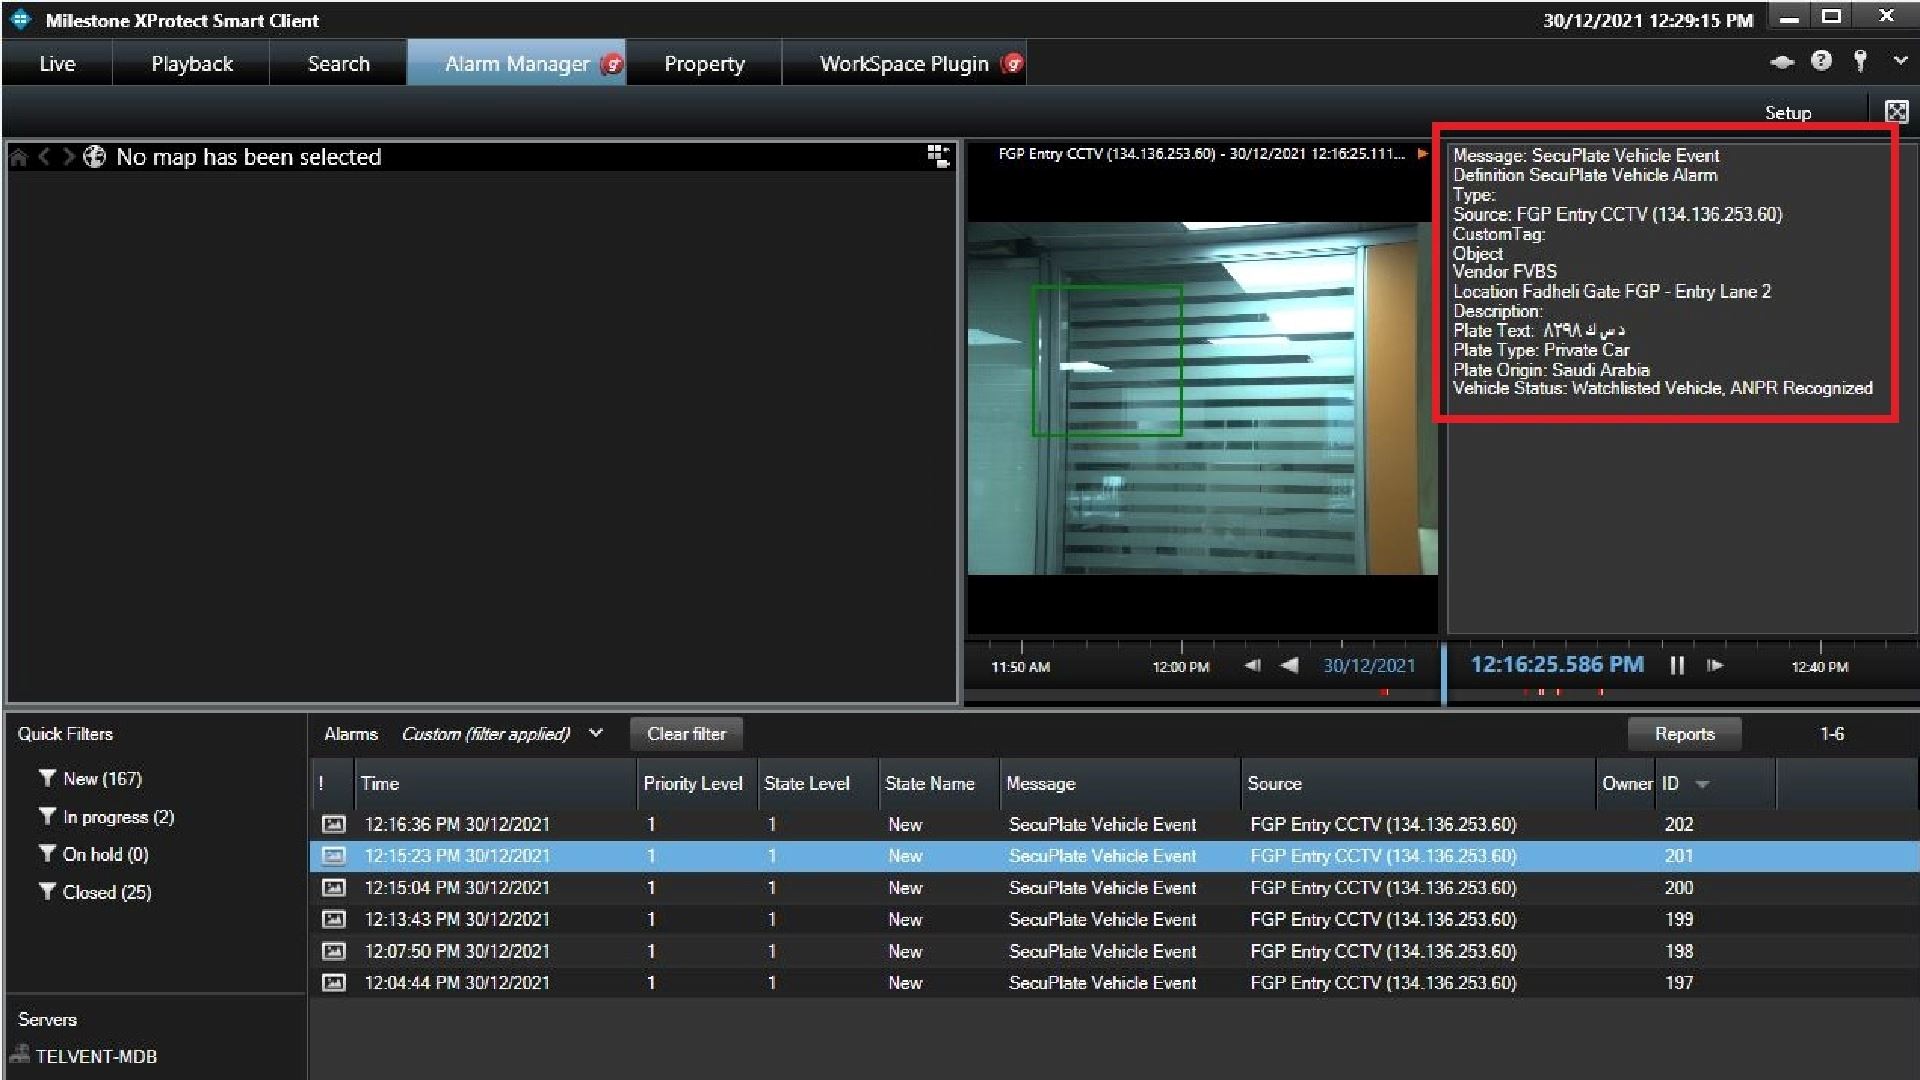This screenshot has height=1080, width=1920.
Task: Click image icon of alarm ID 200
Action: coord(333,888)
